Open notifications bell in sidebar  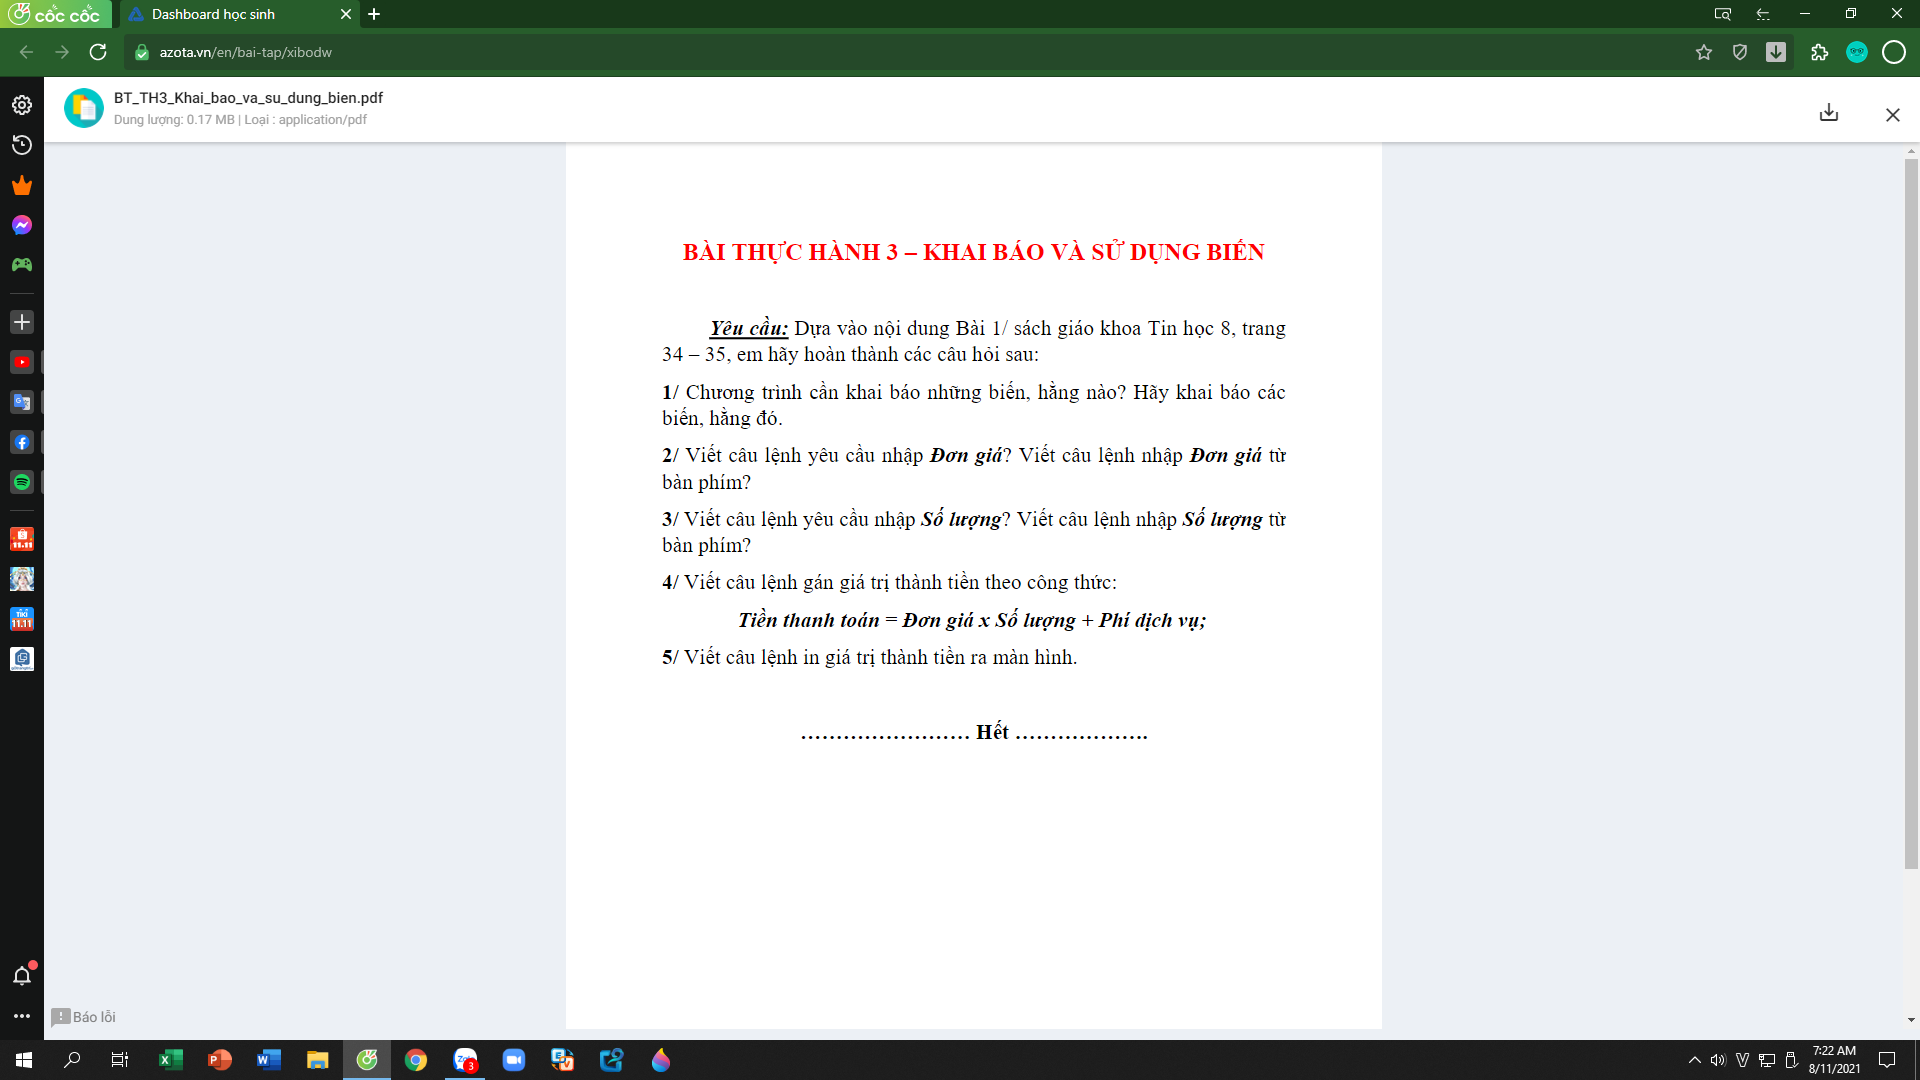click(x=22, y=975)
